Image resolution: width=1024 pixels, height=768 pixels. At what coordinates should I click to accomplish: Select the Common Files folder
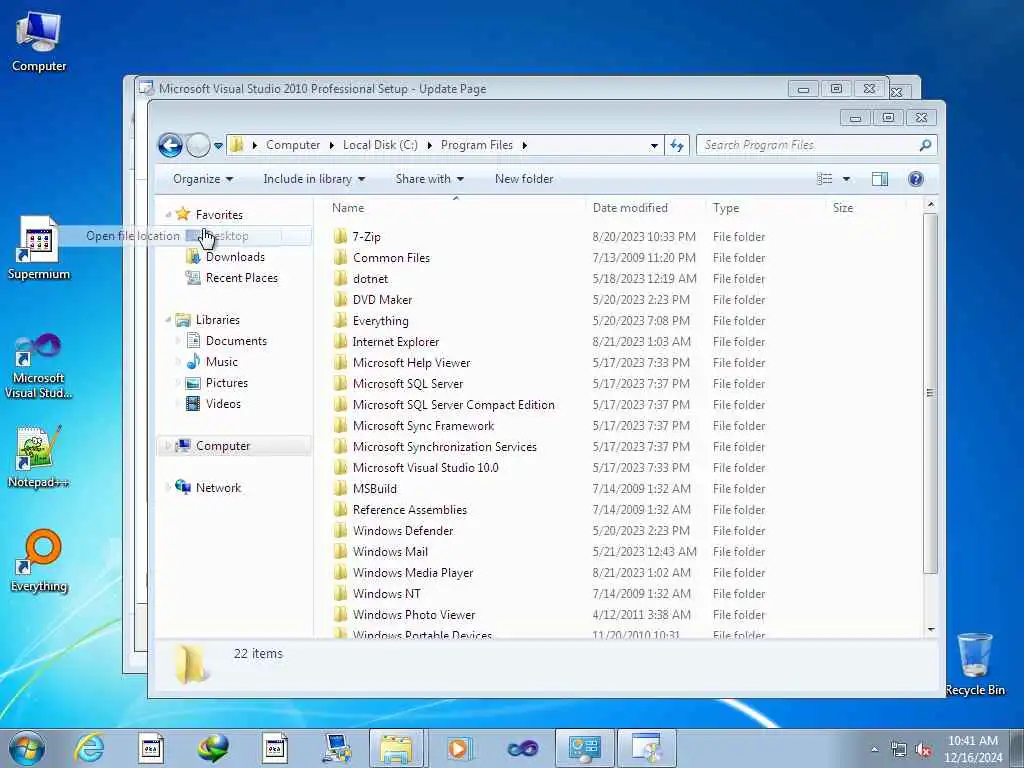391,258
